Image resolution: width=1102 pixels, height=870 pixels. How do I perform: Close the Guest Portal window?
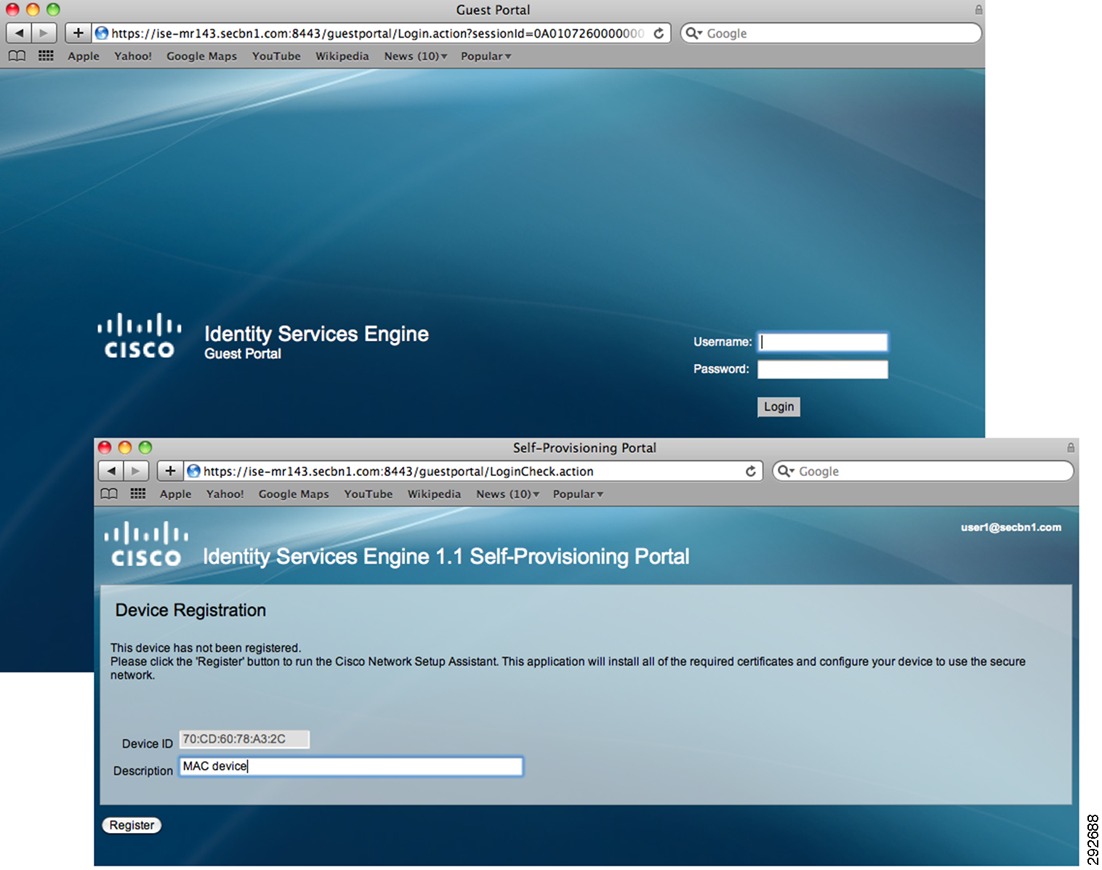(13, 10)
